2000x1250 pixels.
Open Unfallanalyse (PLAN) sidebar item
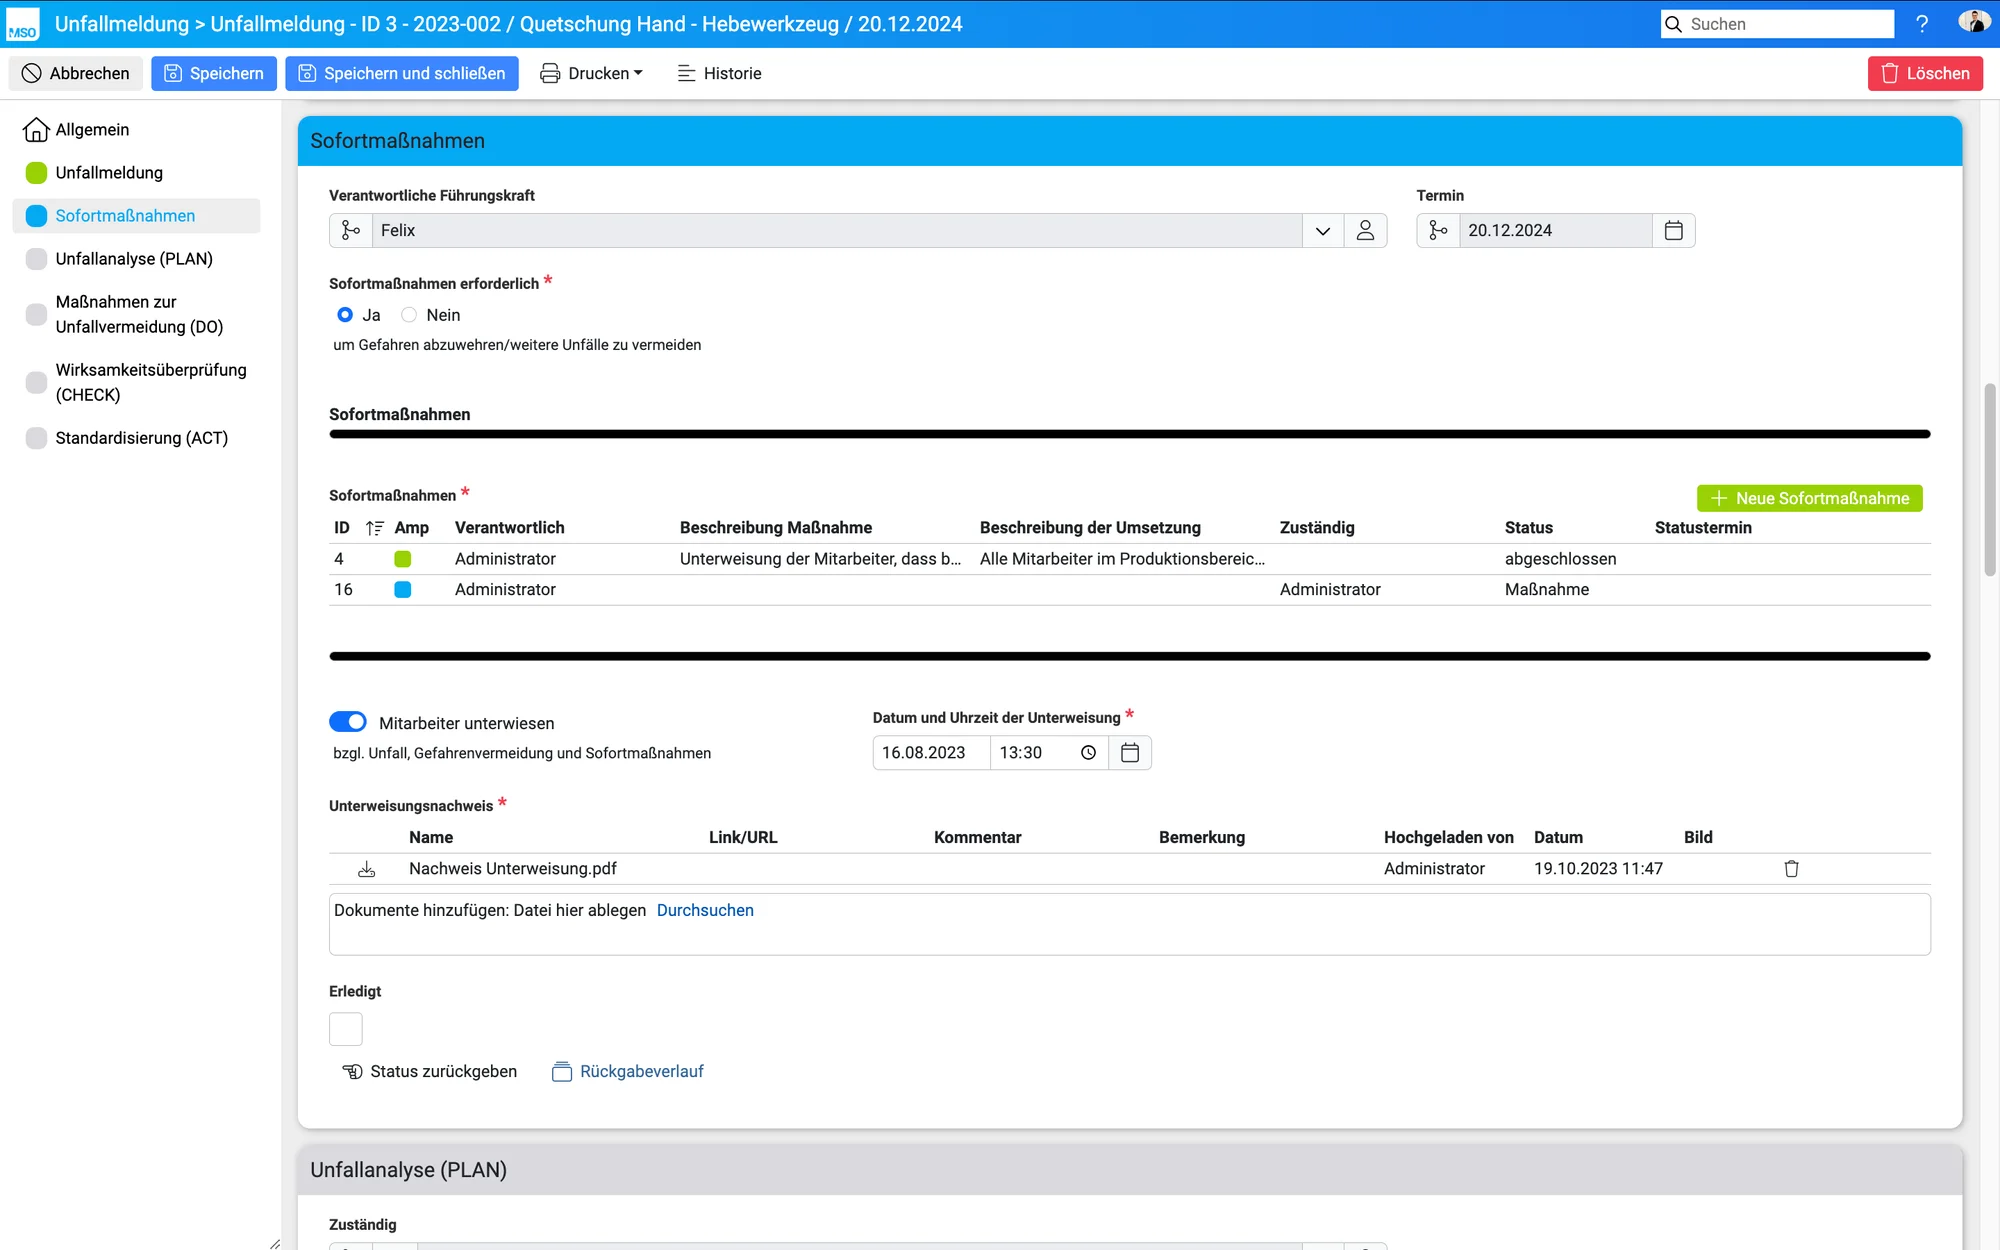pos(134,259)
